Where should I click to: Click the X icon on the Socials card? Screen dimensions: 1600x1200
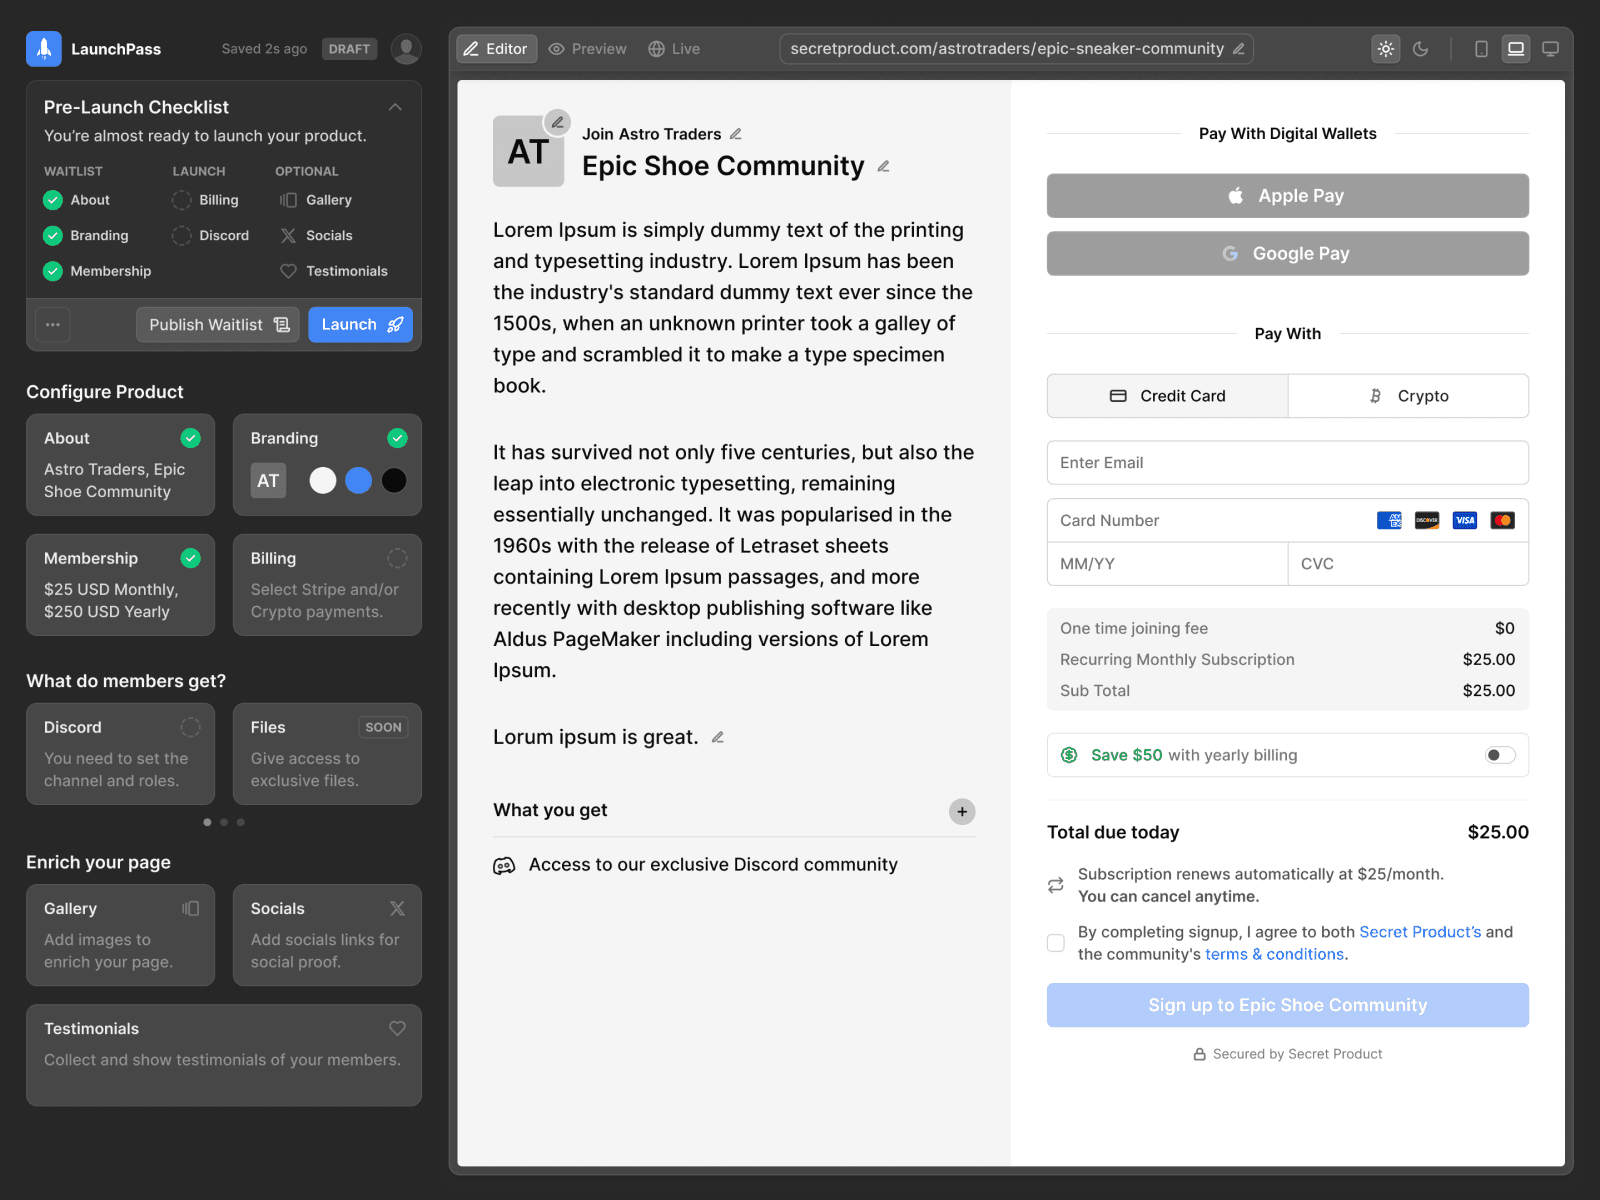click(x=397, y=908)
